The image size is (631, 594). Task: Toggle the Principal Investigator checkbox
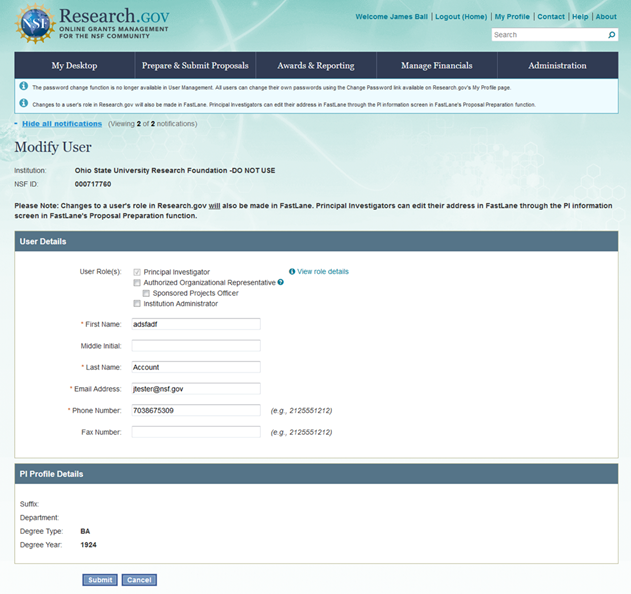pos(137,272)
